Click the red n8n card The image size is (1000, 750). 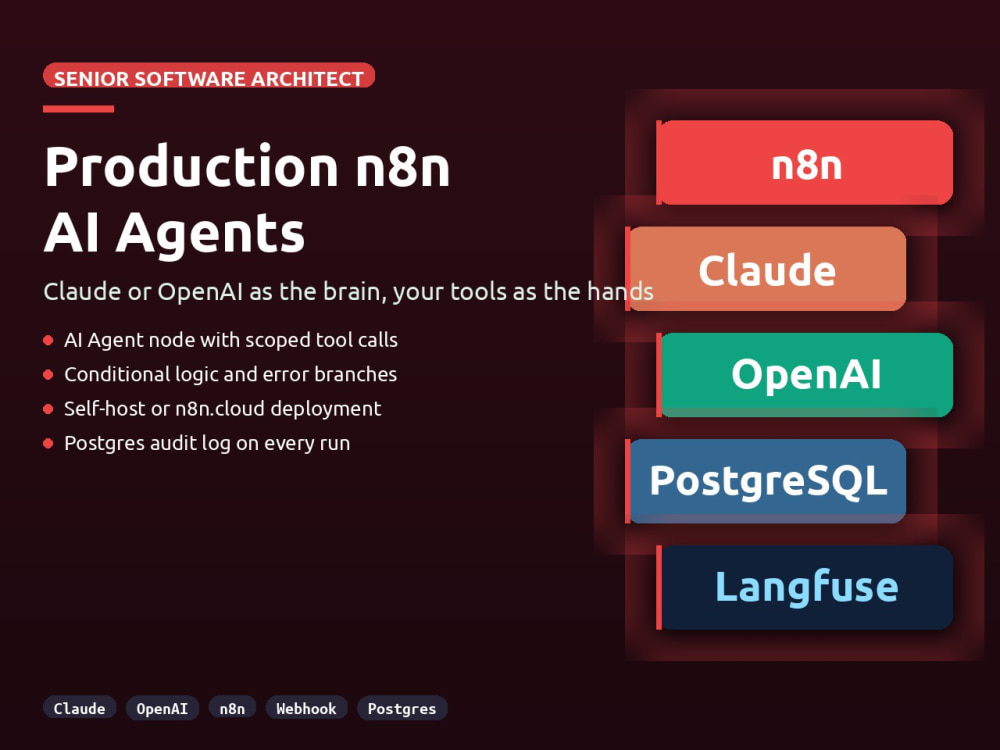805,163
